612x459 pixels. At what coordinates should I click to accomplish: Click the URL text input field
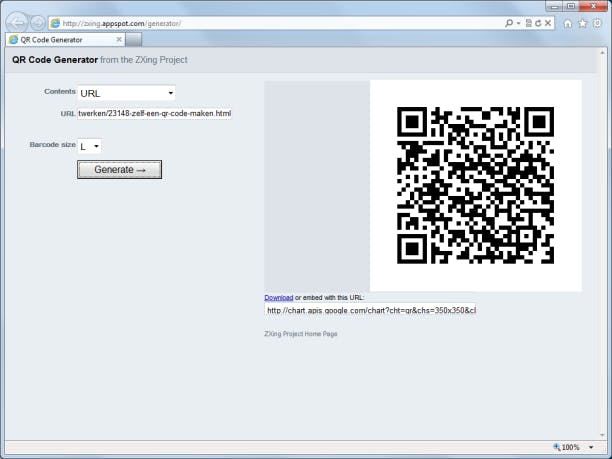coord(155,114)
